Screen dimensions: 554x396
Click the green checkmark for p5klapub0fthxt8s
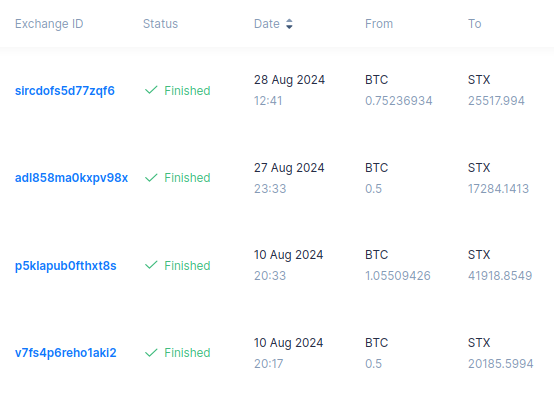pyautogui.click(x=151, y=265)
